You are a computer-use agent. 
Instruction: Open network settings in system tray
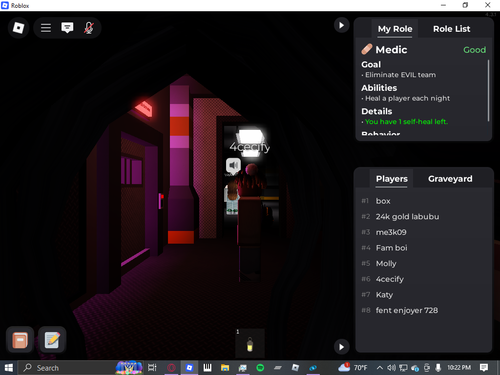[x=403, y=368]
